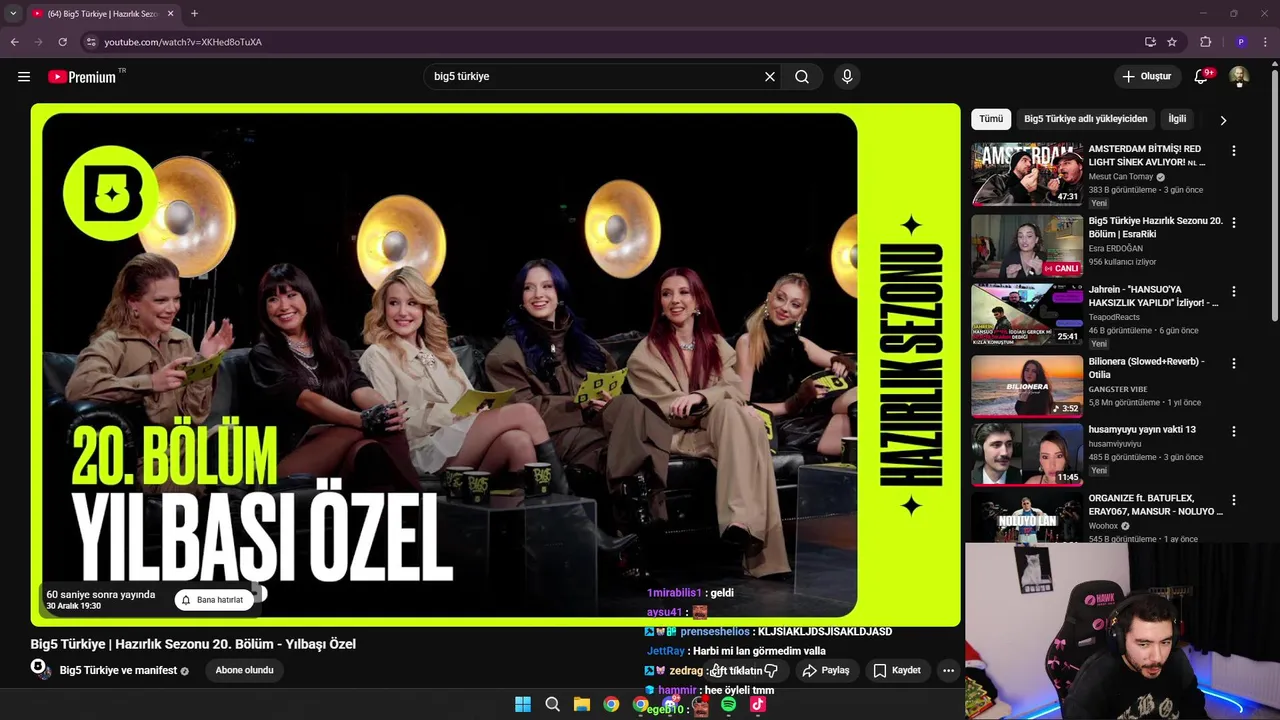Open Spotify from the taskbar
Image resolution: width=1280 pixels, height=720 pixels.
pos(728,705)
